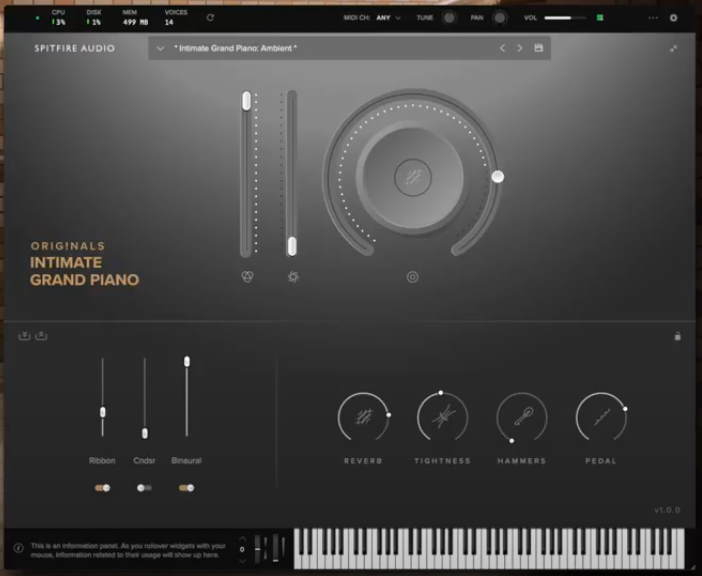702x576 pixels.
Task: Click the Ribbon fader handle
Action: tap(103, 412)
